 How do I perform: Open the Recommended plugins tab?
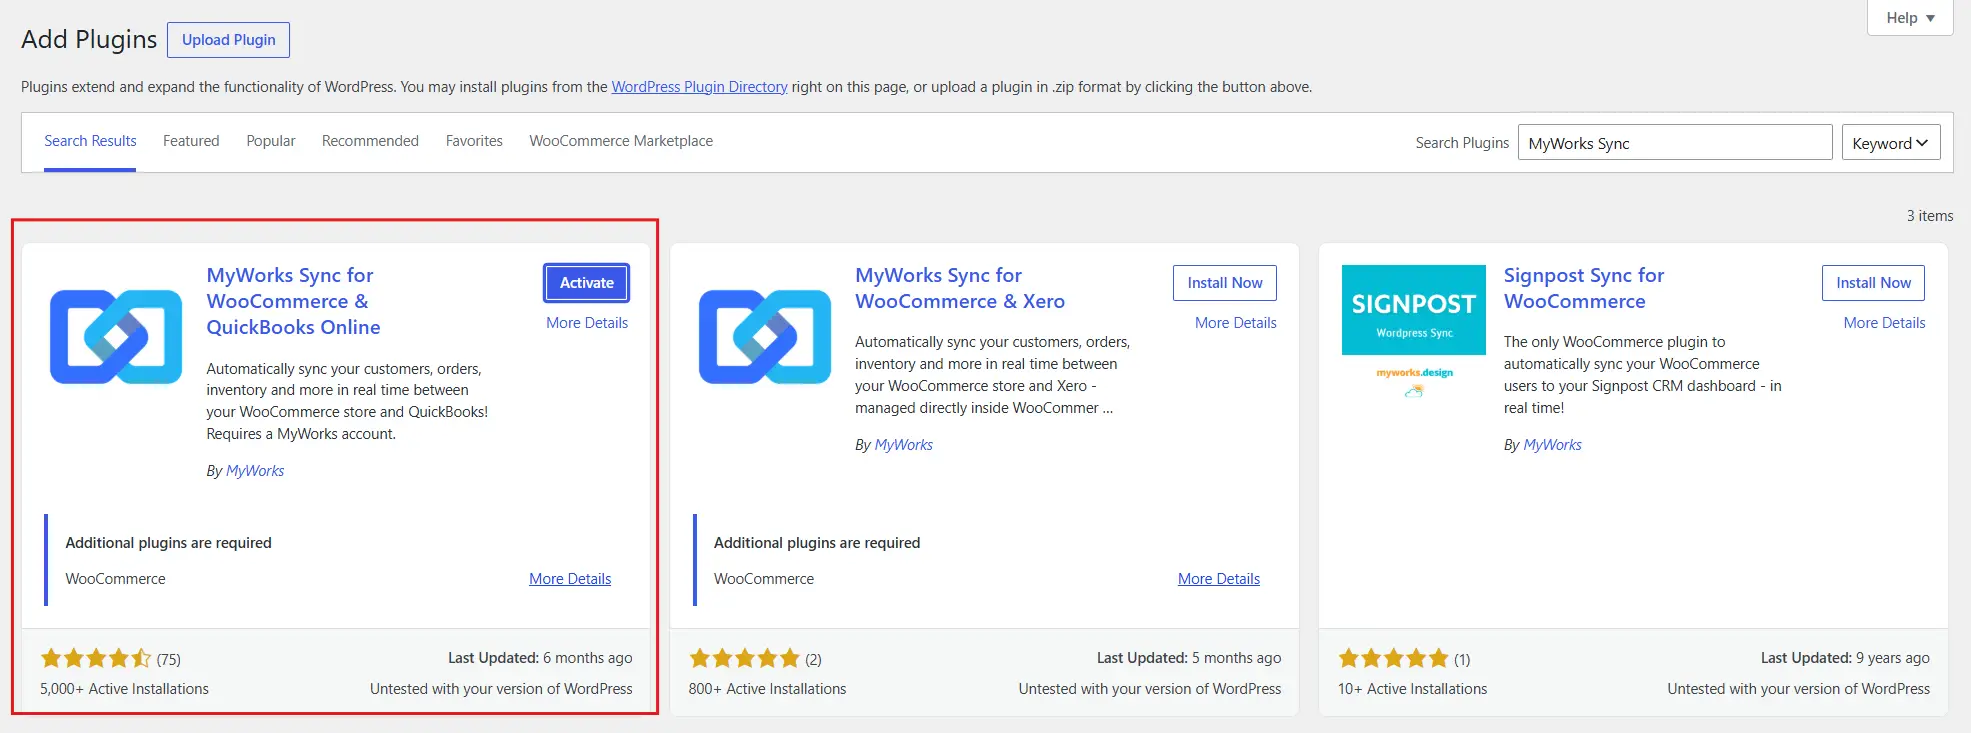[x=370, y=141]
